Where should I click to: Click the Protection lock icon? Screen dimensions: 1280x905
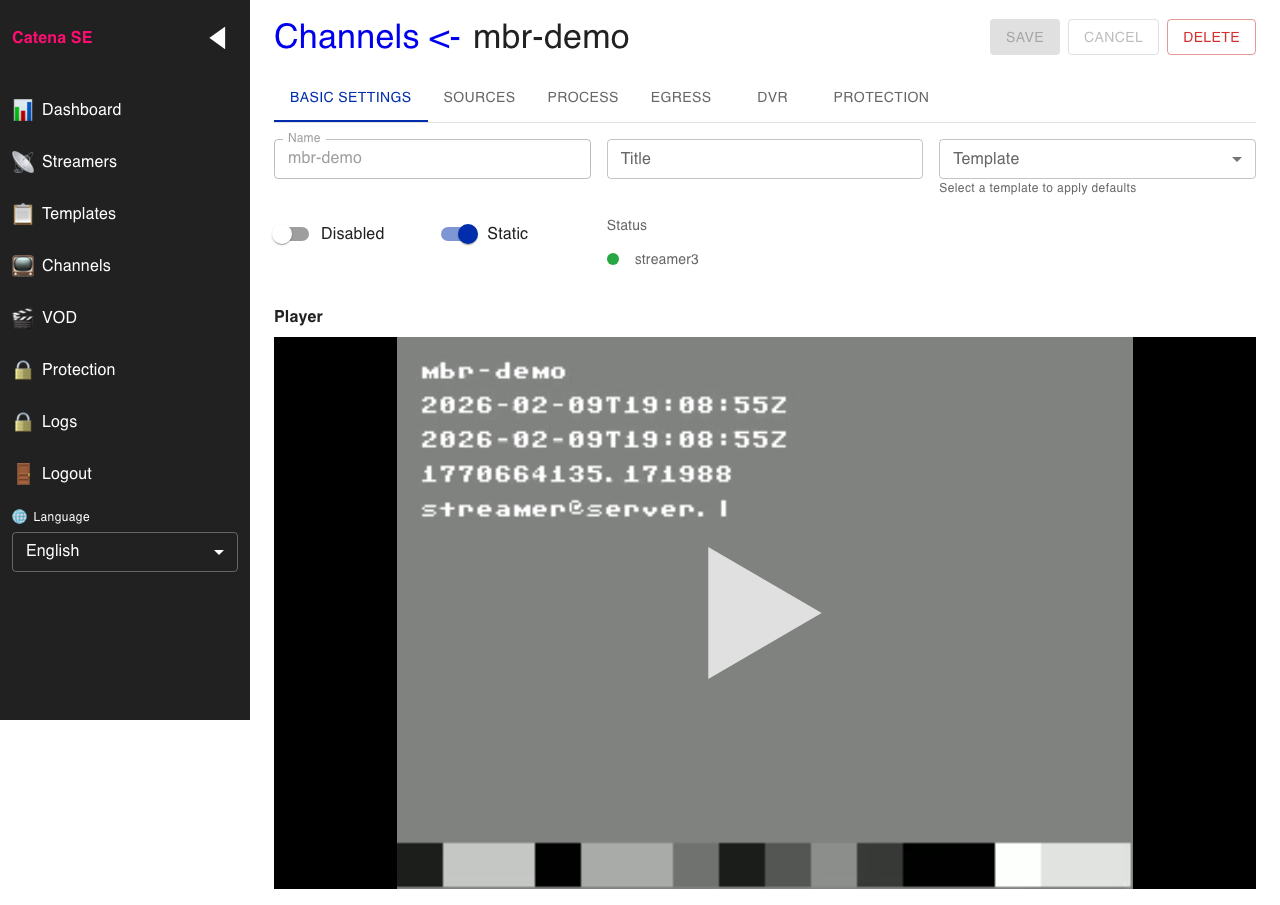click(22, 370)
